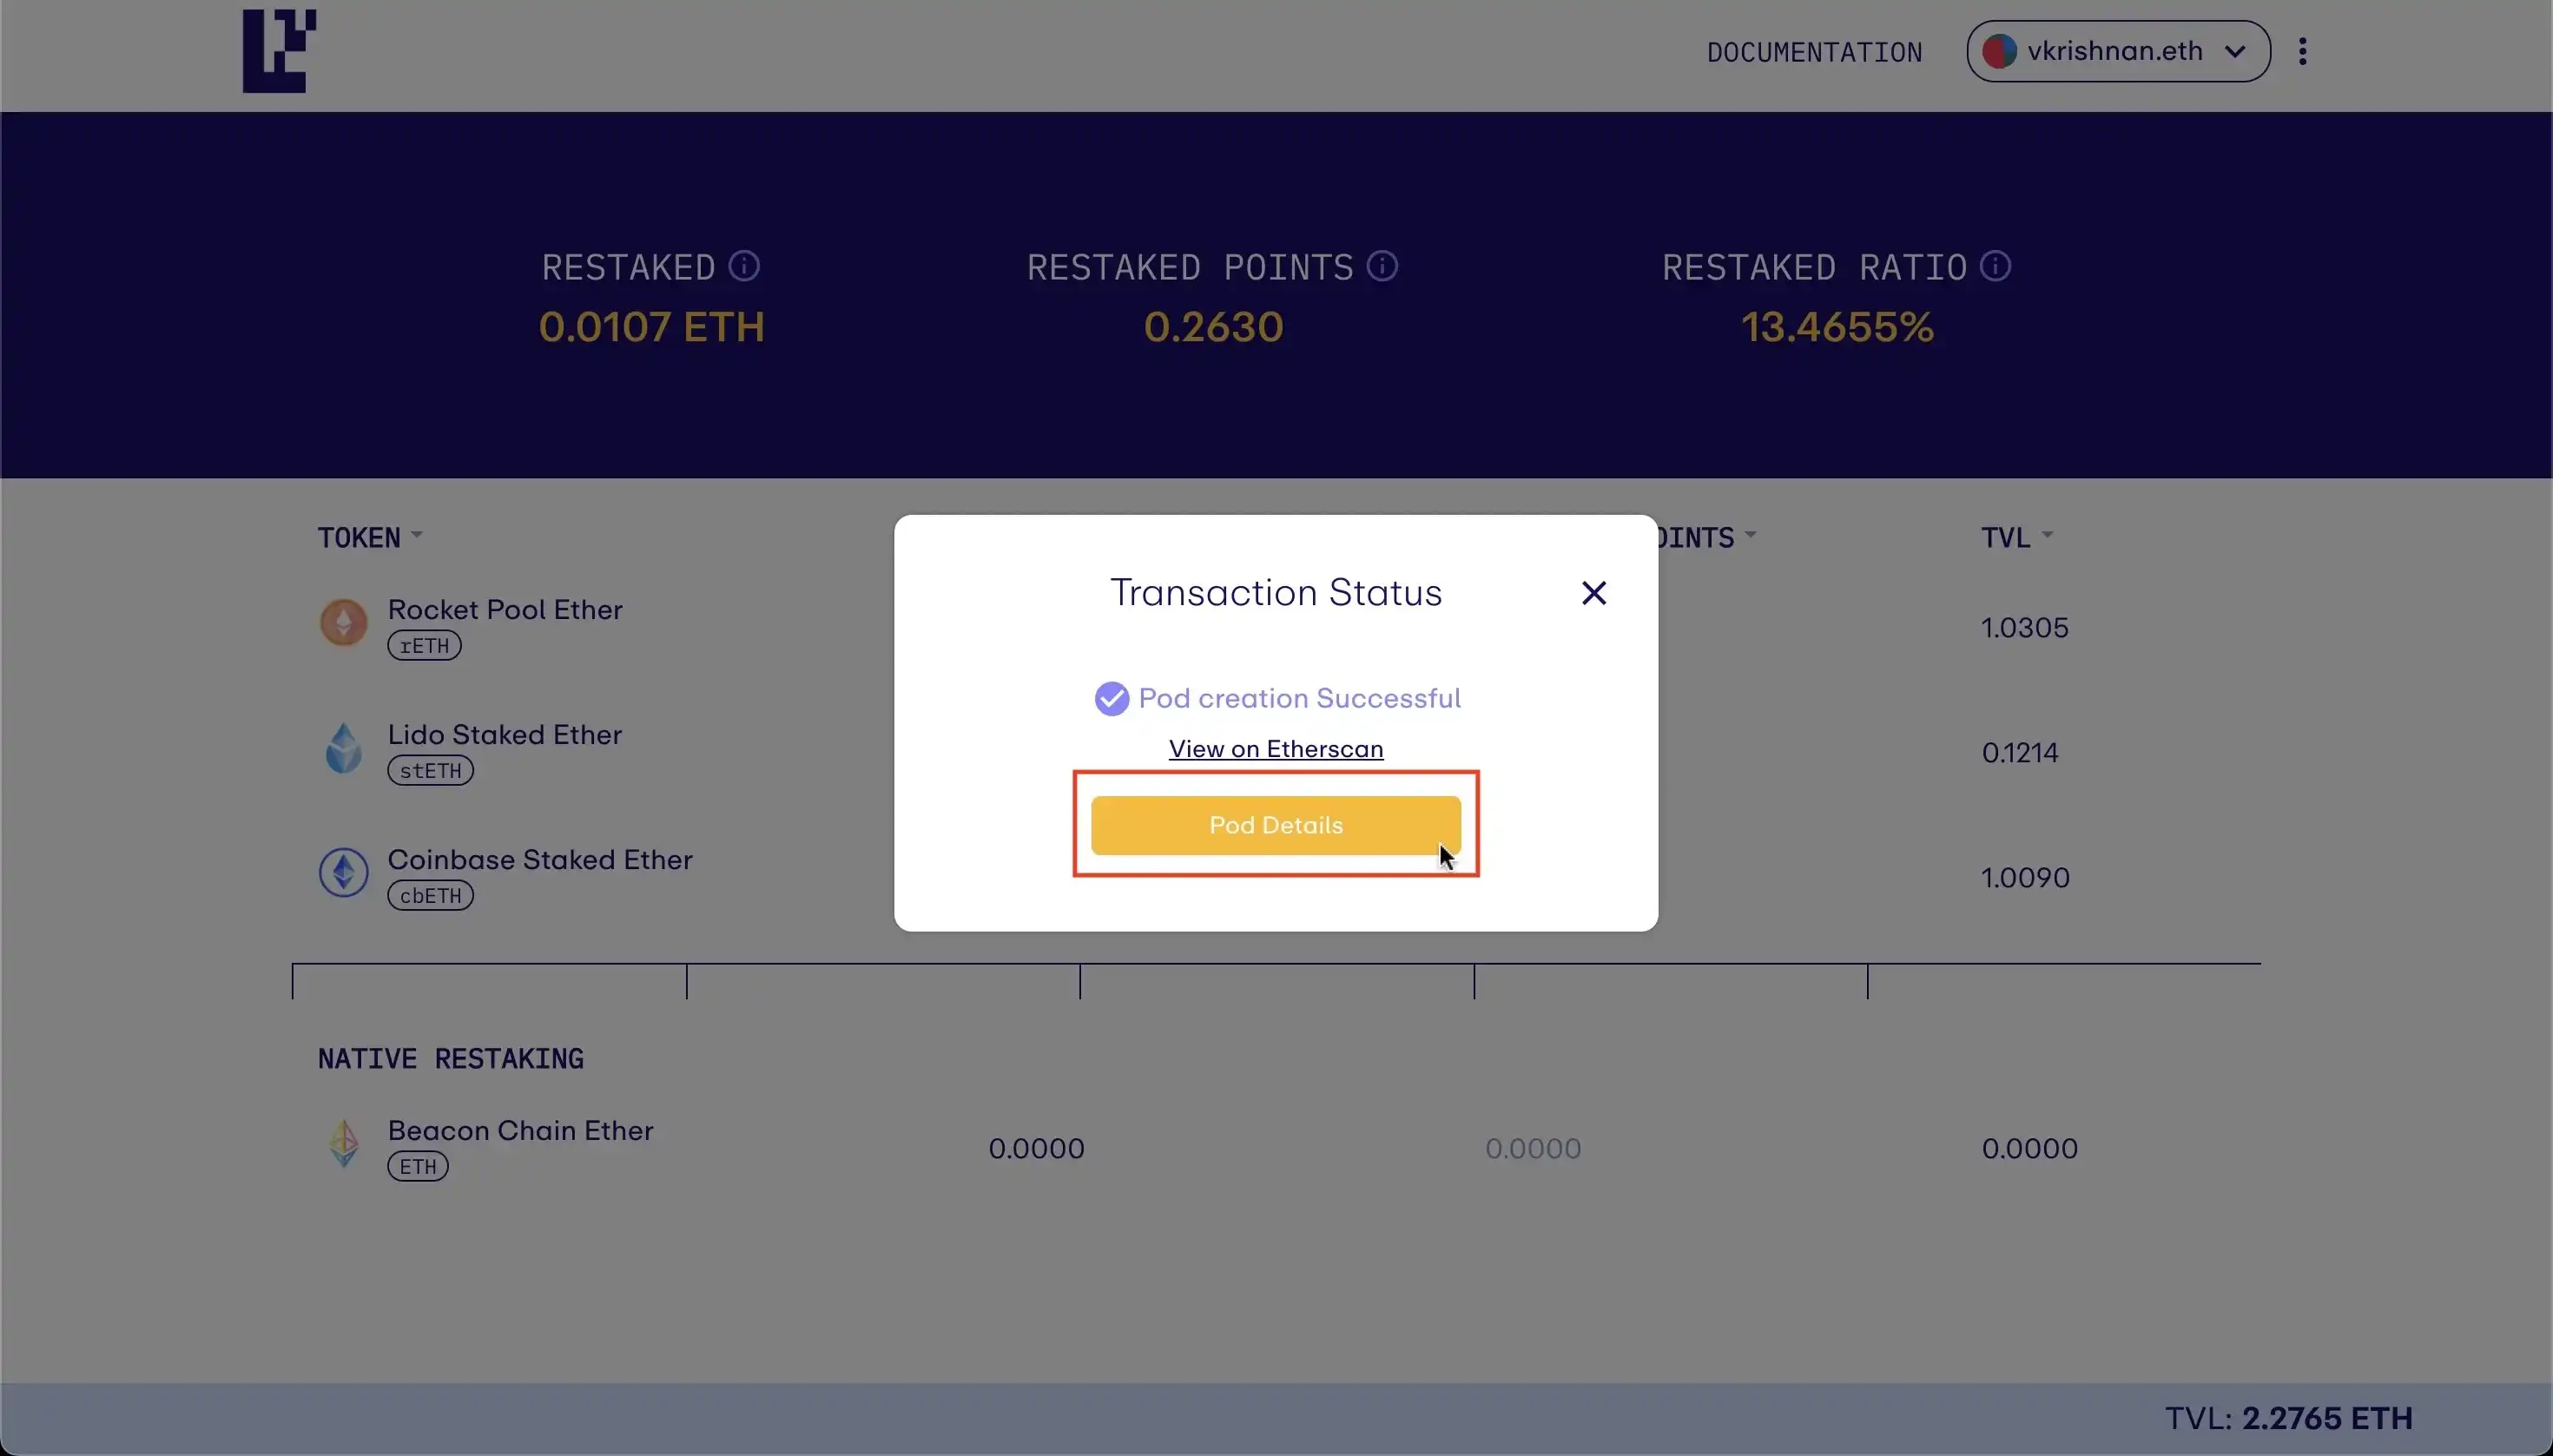Close the Transaction Status dialog

click(x=1594, y=593)
